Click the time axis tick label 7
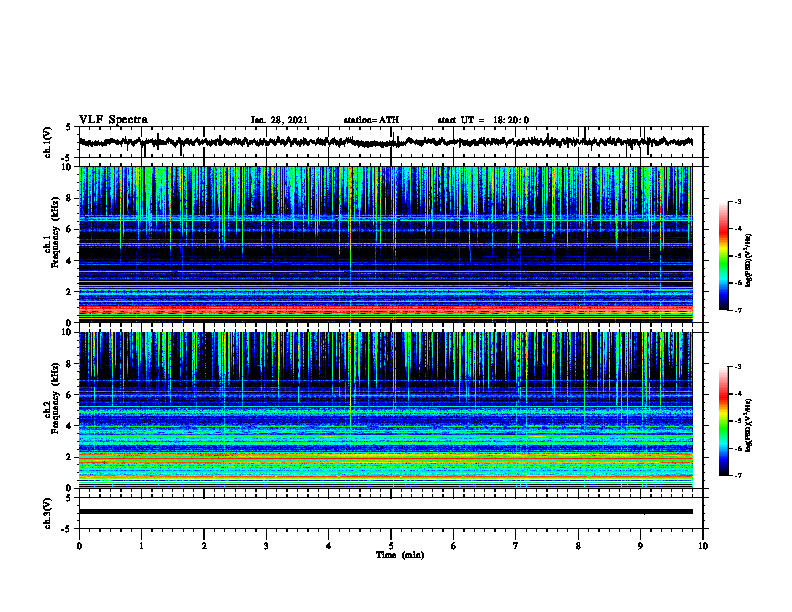 (x=516, y=546)
